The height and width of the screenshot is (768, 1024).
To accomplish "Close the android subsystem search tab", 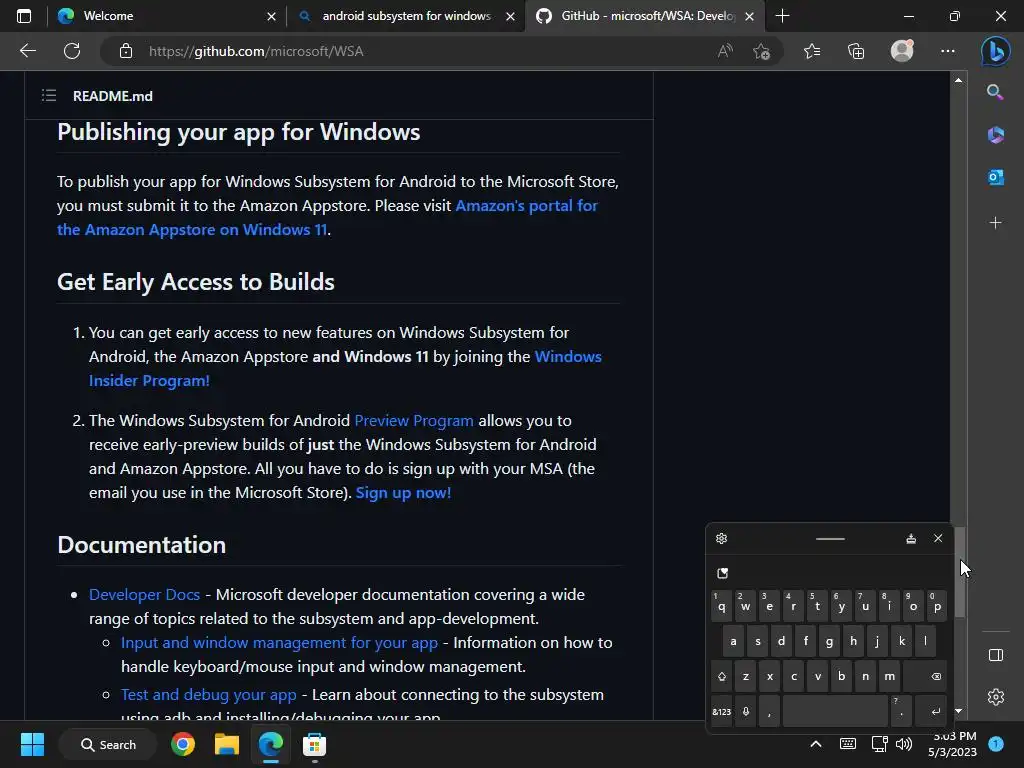I will tap(511, 16).
